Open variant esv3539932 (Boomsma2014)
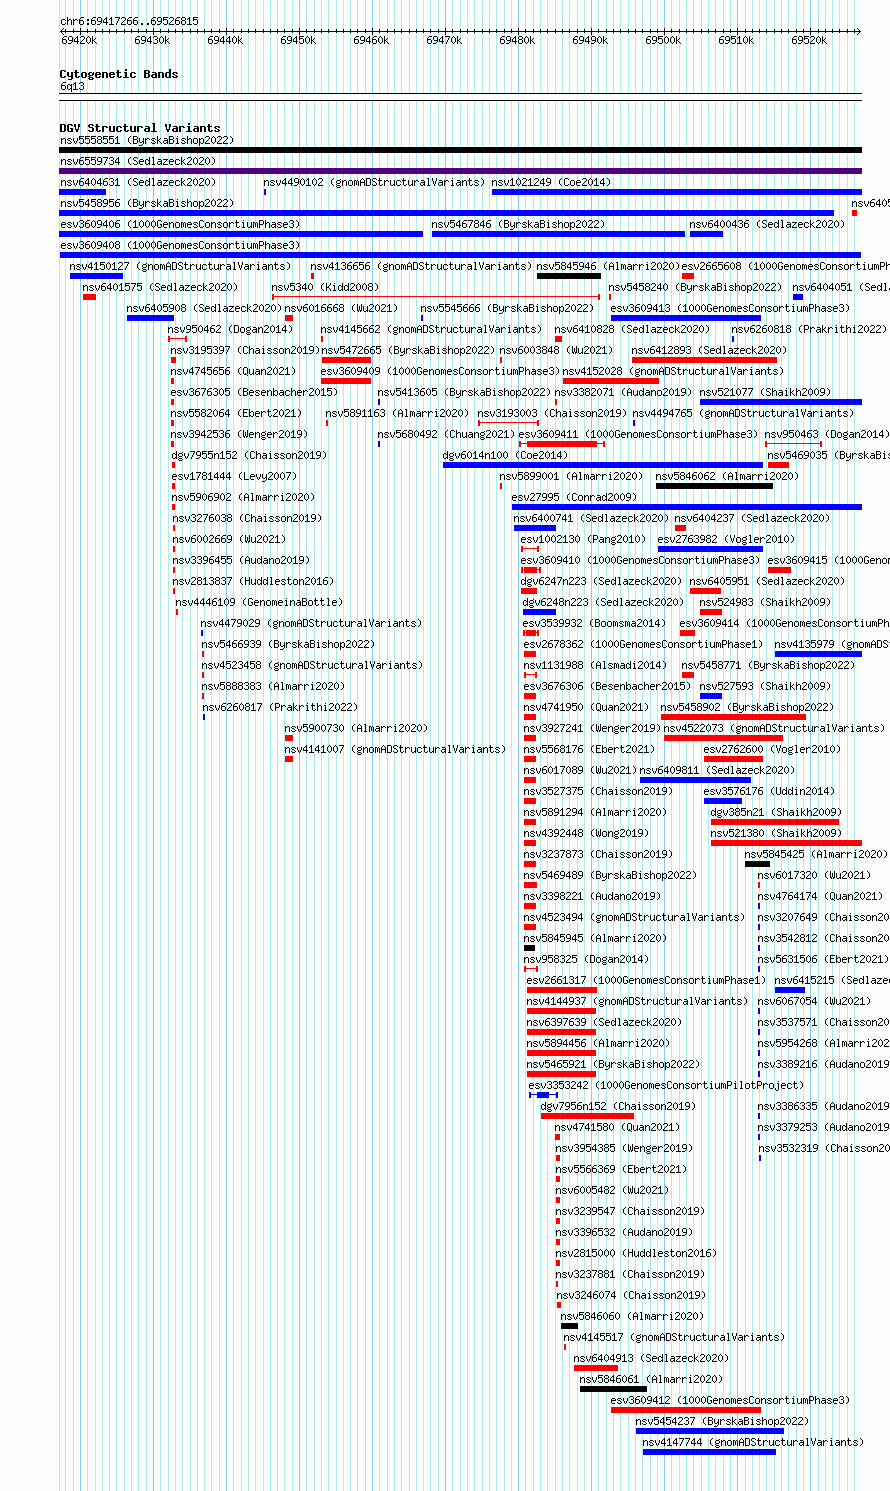This screenshot has width=890, height=1491. pyautogui.click(x=594, y=624)
